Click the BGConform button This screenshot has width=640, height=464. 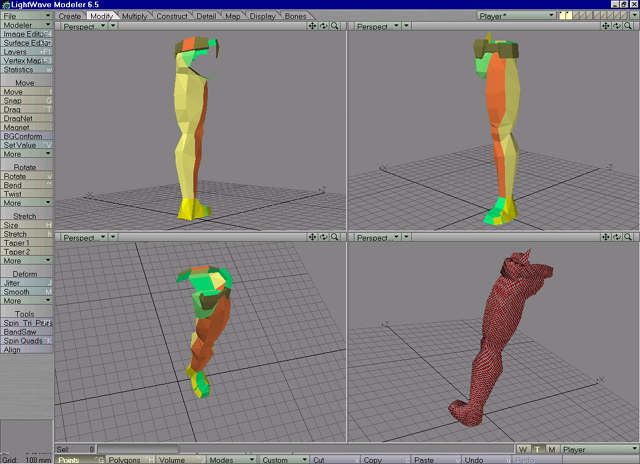pos(27,136)
